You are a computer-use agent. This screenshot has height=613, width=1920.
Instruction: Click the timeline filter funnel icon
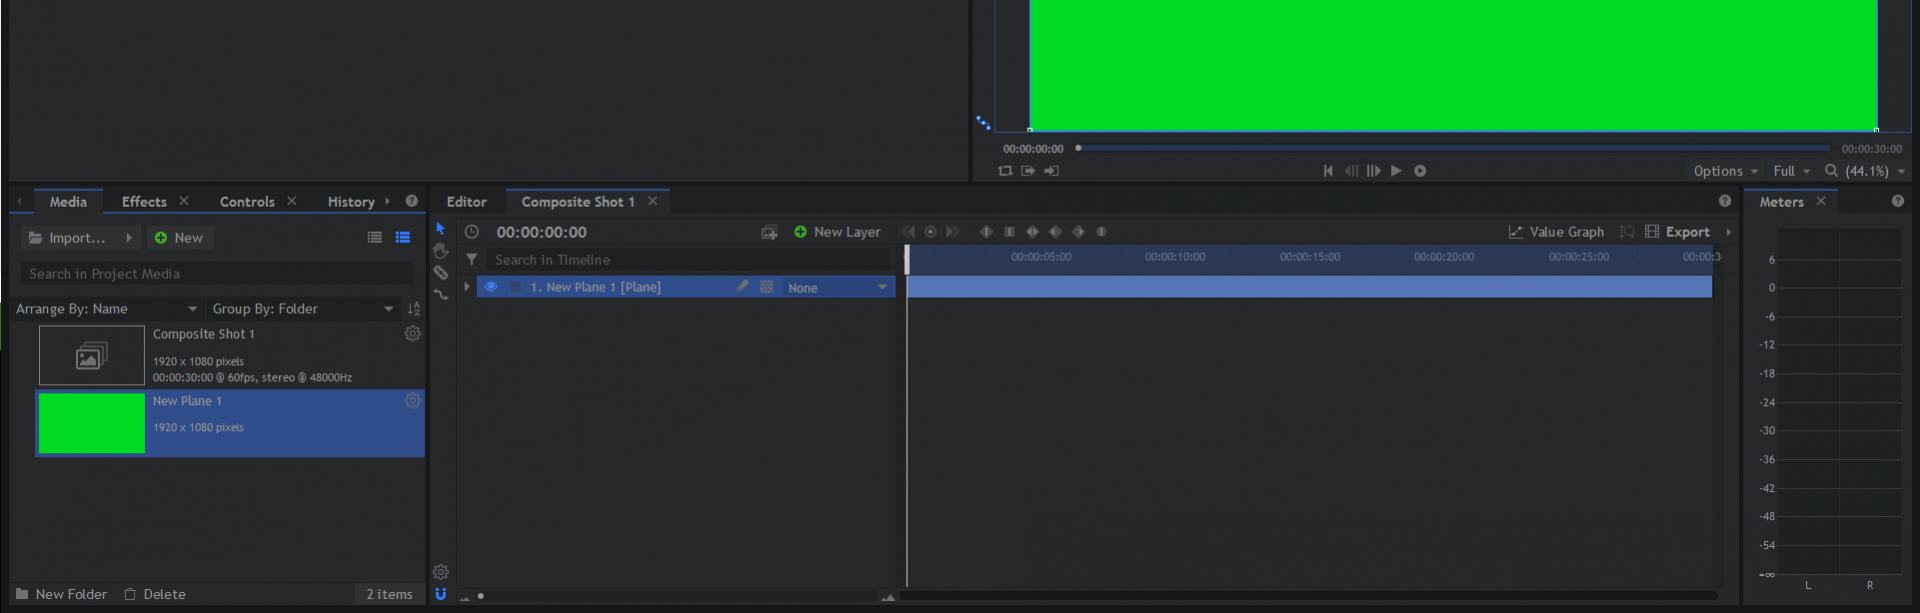tap(472, 260)
